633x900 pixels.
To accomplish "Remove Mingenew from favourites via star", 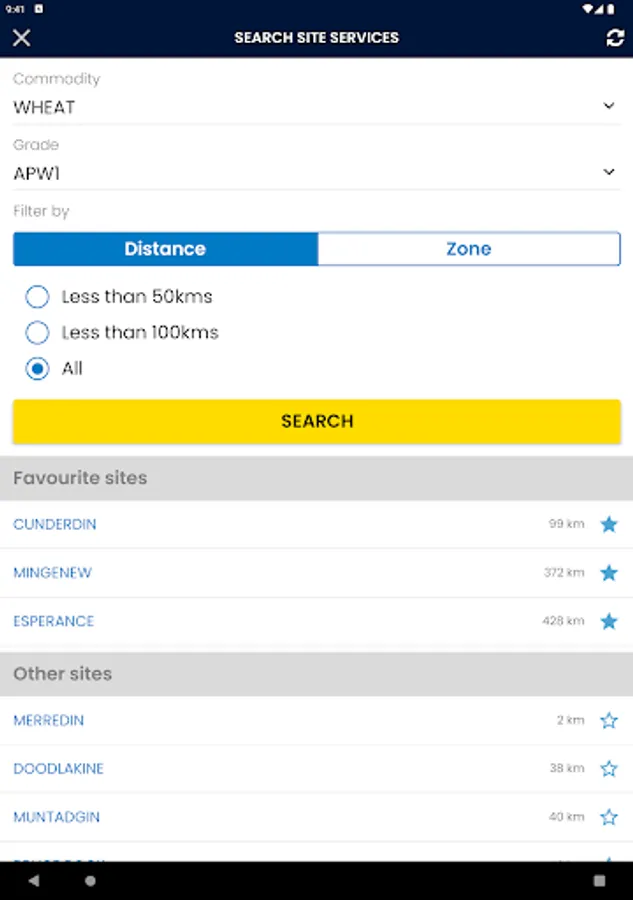I will click(x=609, y=573).
